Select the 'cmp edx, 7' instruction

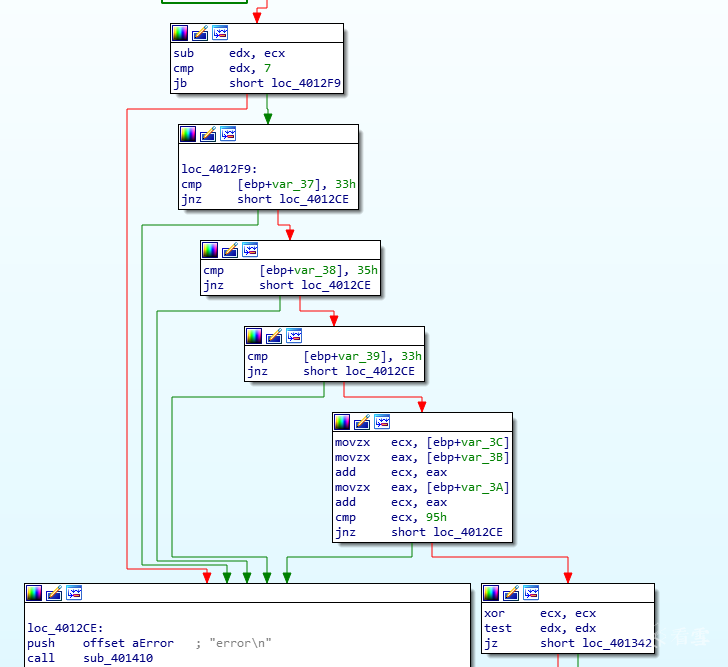222,68
